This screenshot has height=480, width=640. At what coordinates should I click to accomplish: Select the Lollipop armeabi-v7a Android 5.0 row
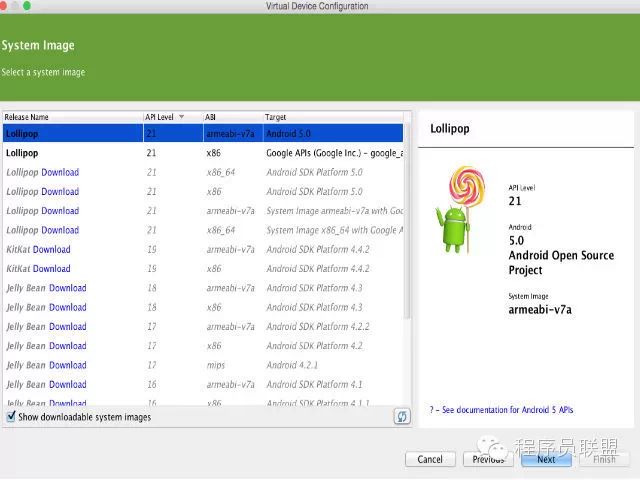coord(203,133)
